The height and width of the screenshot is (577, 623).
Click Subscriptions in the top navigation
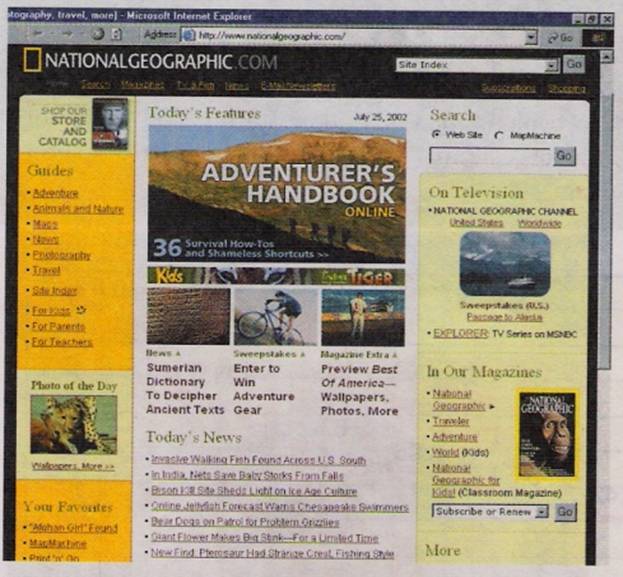(x=509, y=88)
